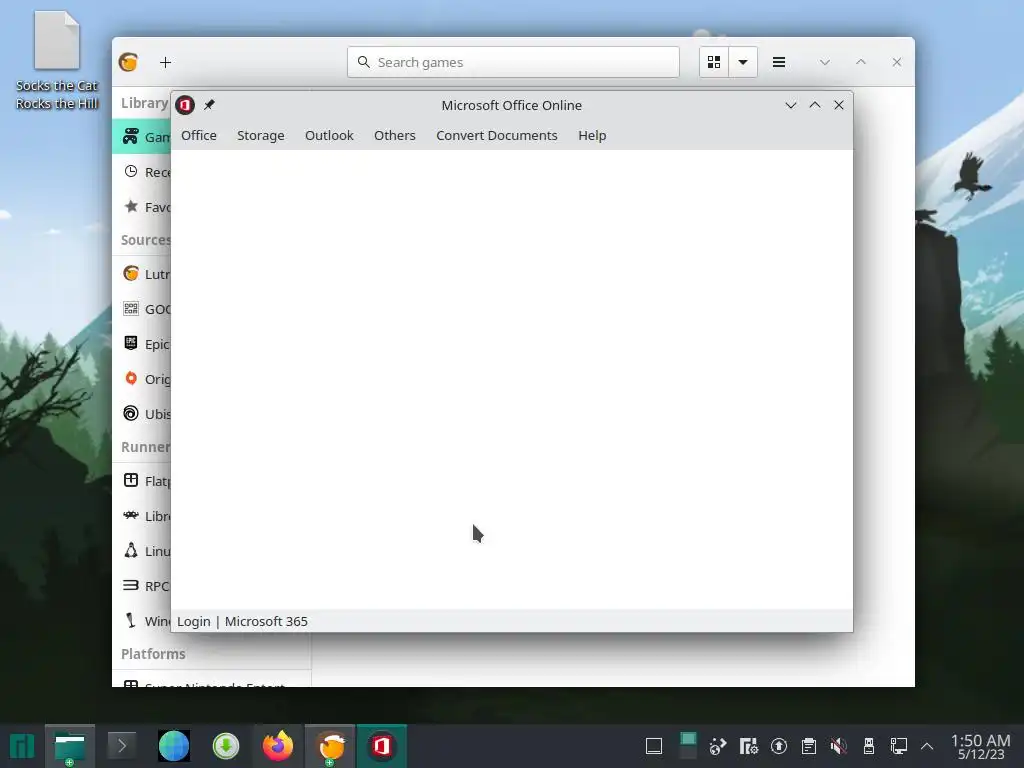This screenshot has width=1024, height=768.
Task: Select the Libretro runner icon
Action: [x=131, y=515]
